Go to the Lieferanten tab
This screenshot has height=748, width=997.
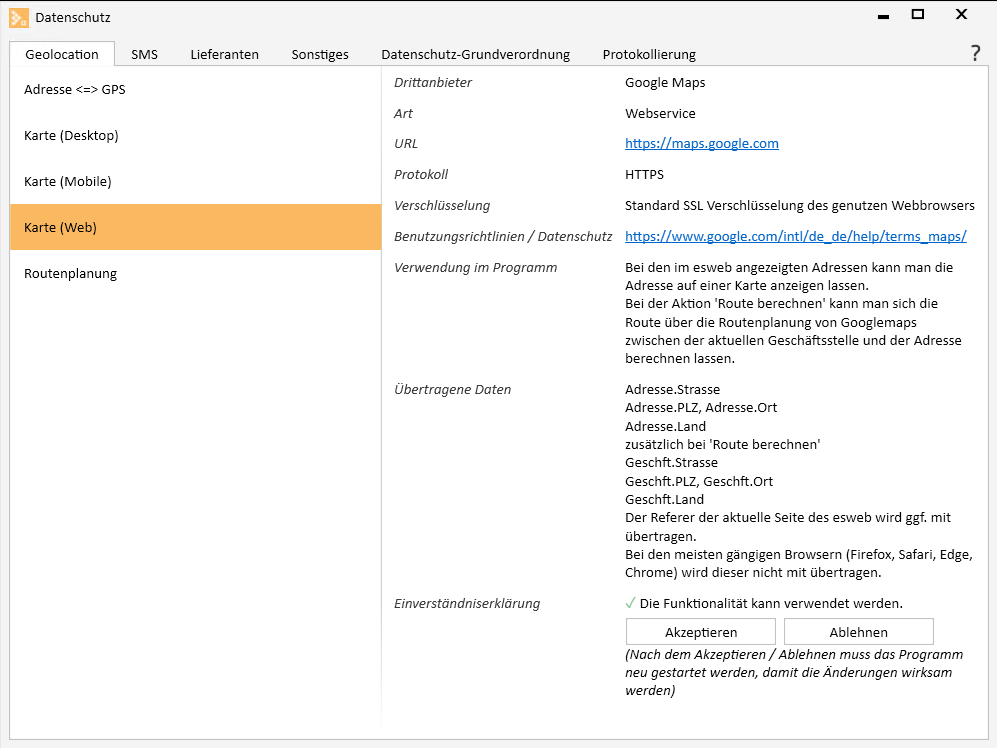click(225, 54)
